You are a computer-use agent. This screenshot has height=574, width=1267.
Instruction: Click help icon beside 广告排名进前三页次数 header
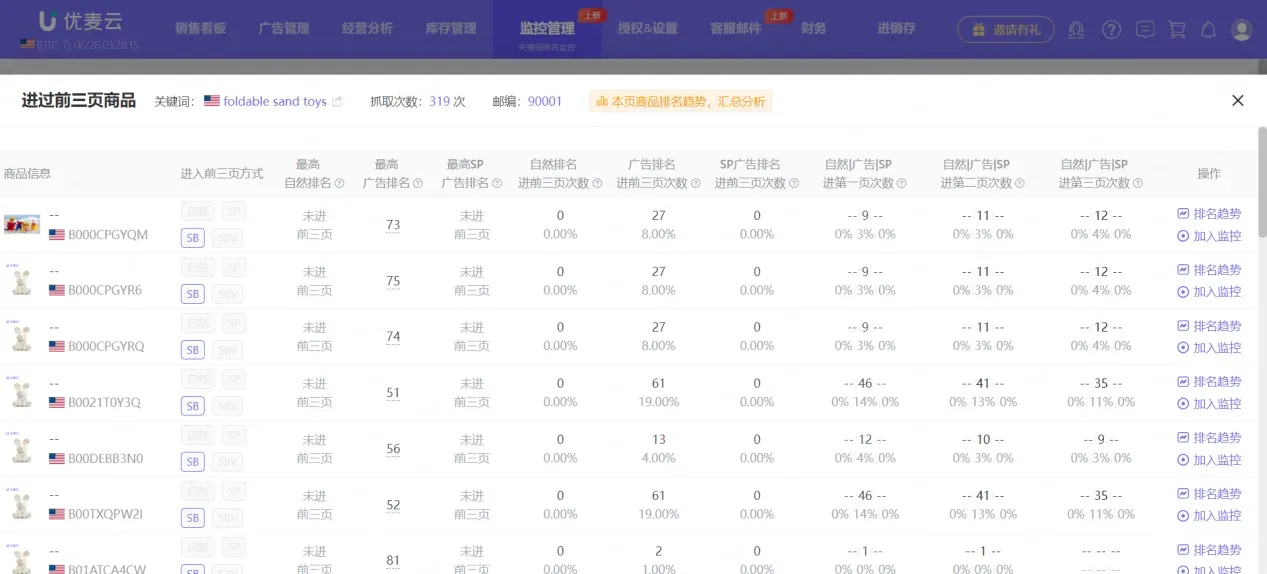coord(695,183)
